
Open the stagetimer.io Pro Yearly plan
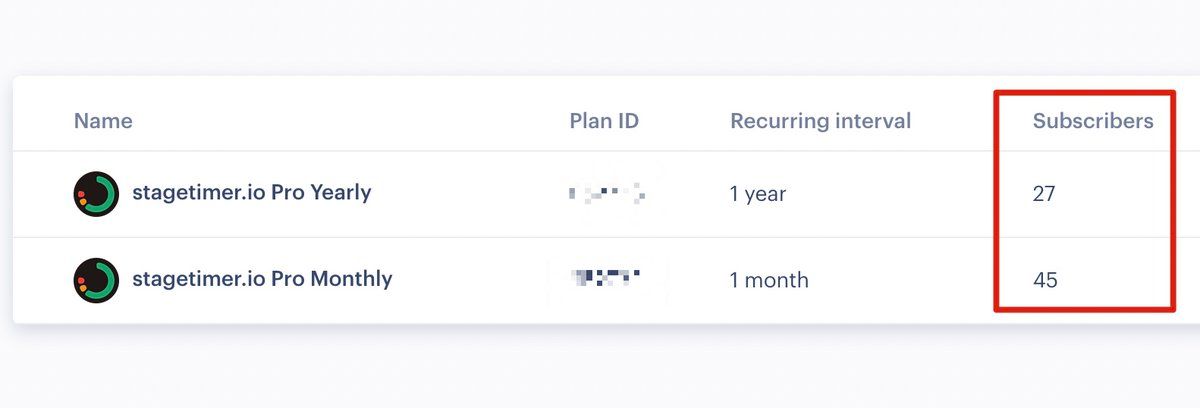click(251, 193)
